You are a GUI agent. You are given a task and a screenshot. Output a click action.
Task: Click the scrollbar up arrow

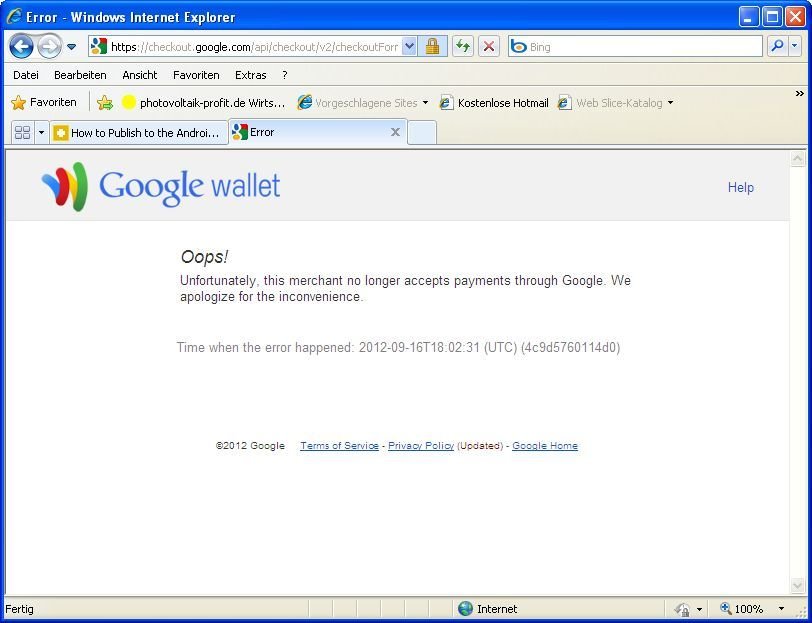click(798, 158)
